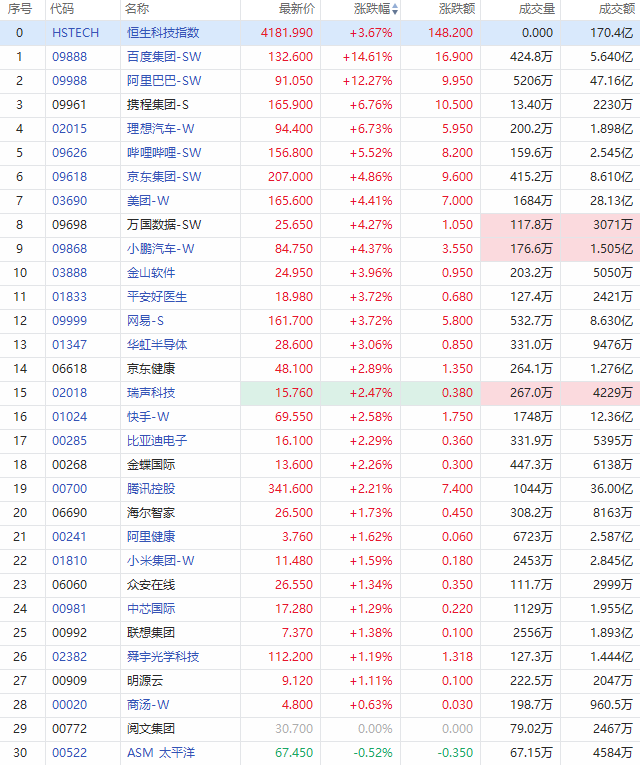640x765 pixels.
Task: Click 腾讯控股 price 341.600
Action: coord(290,488)
